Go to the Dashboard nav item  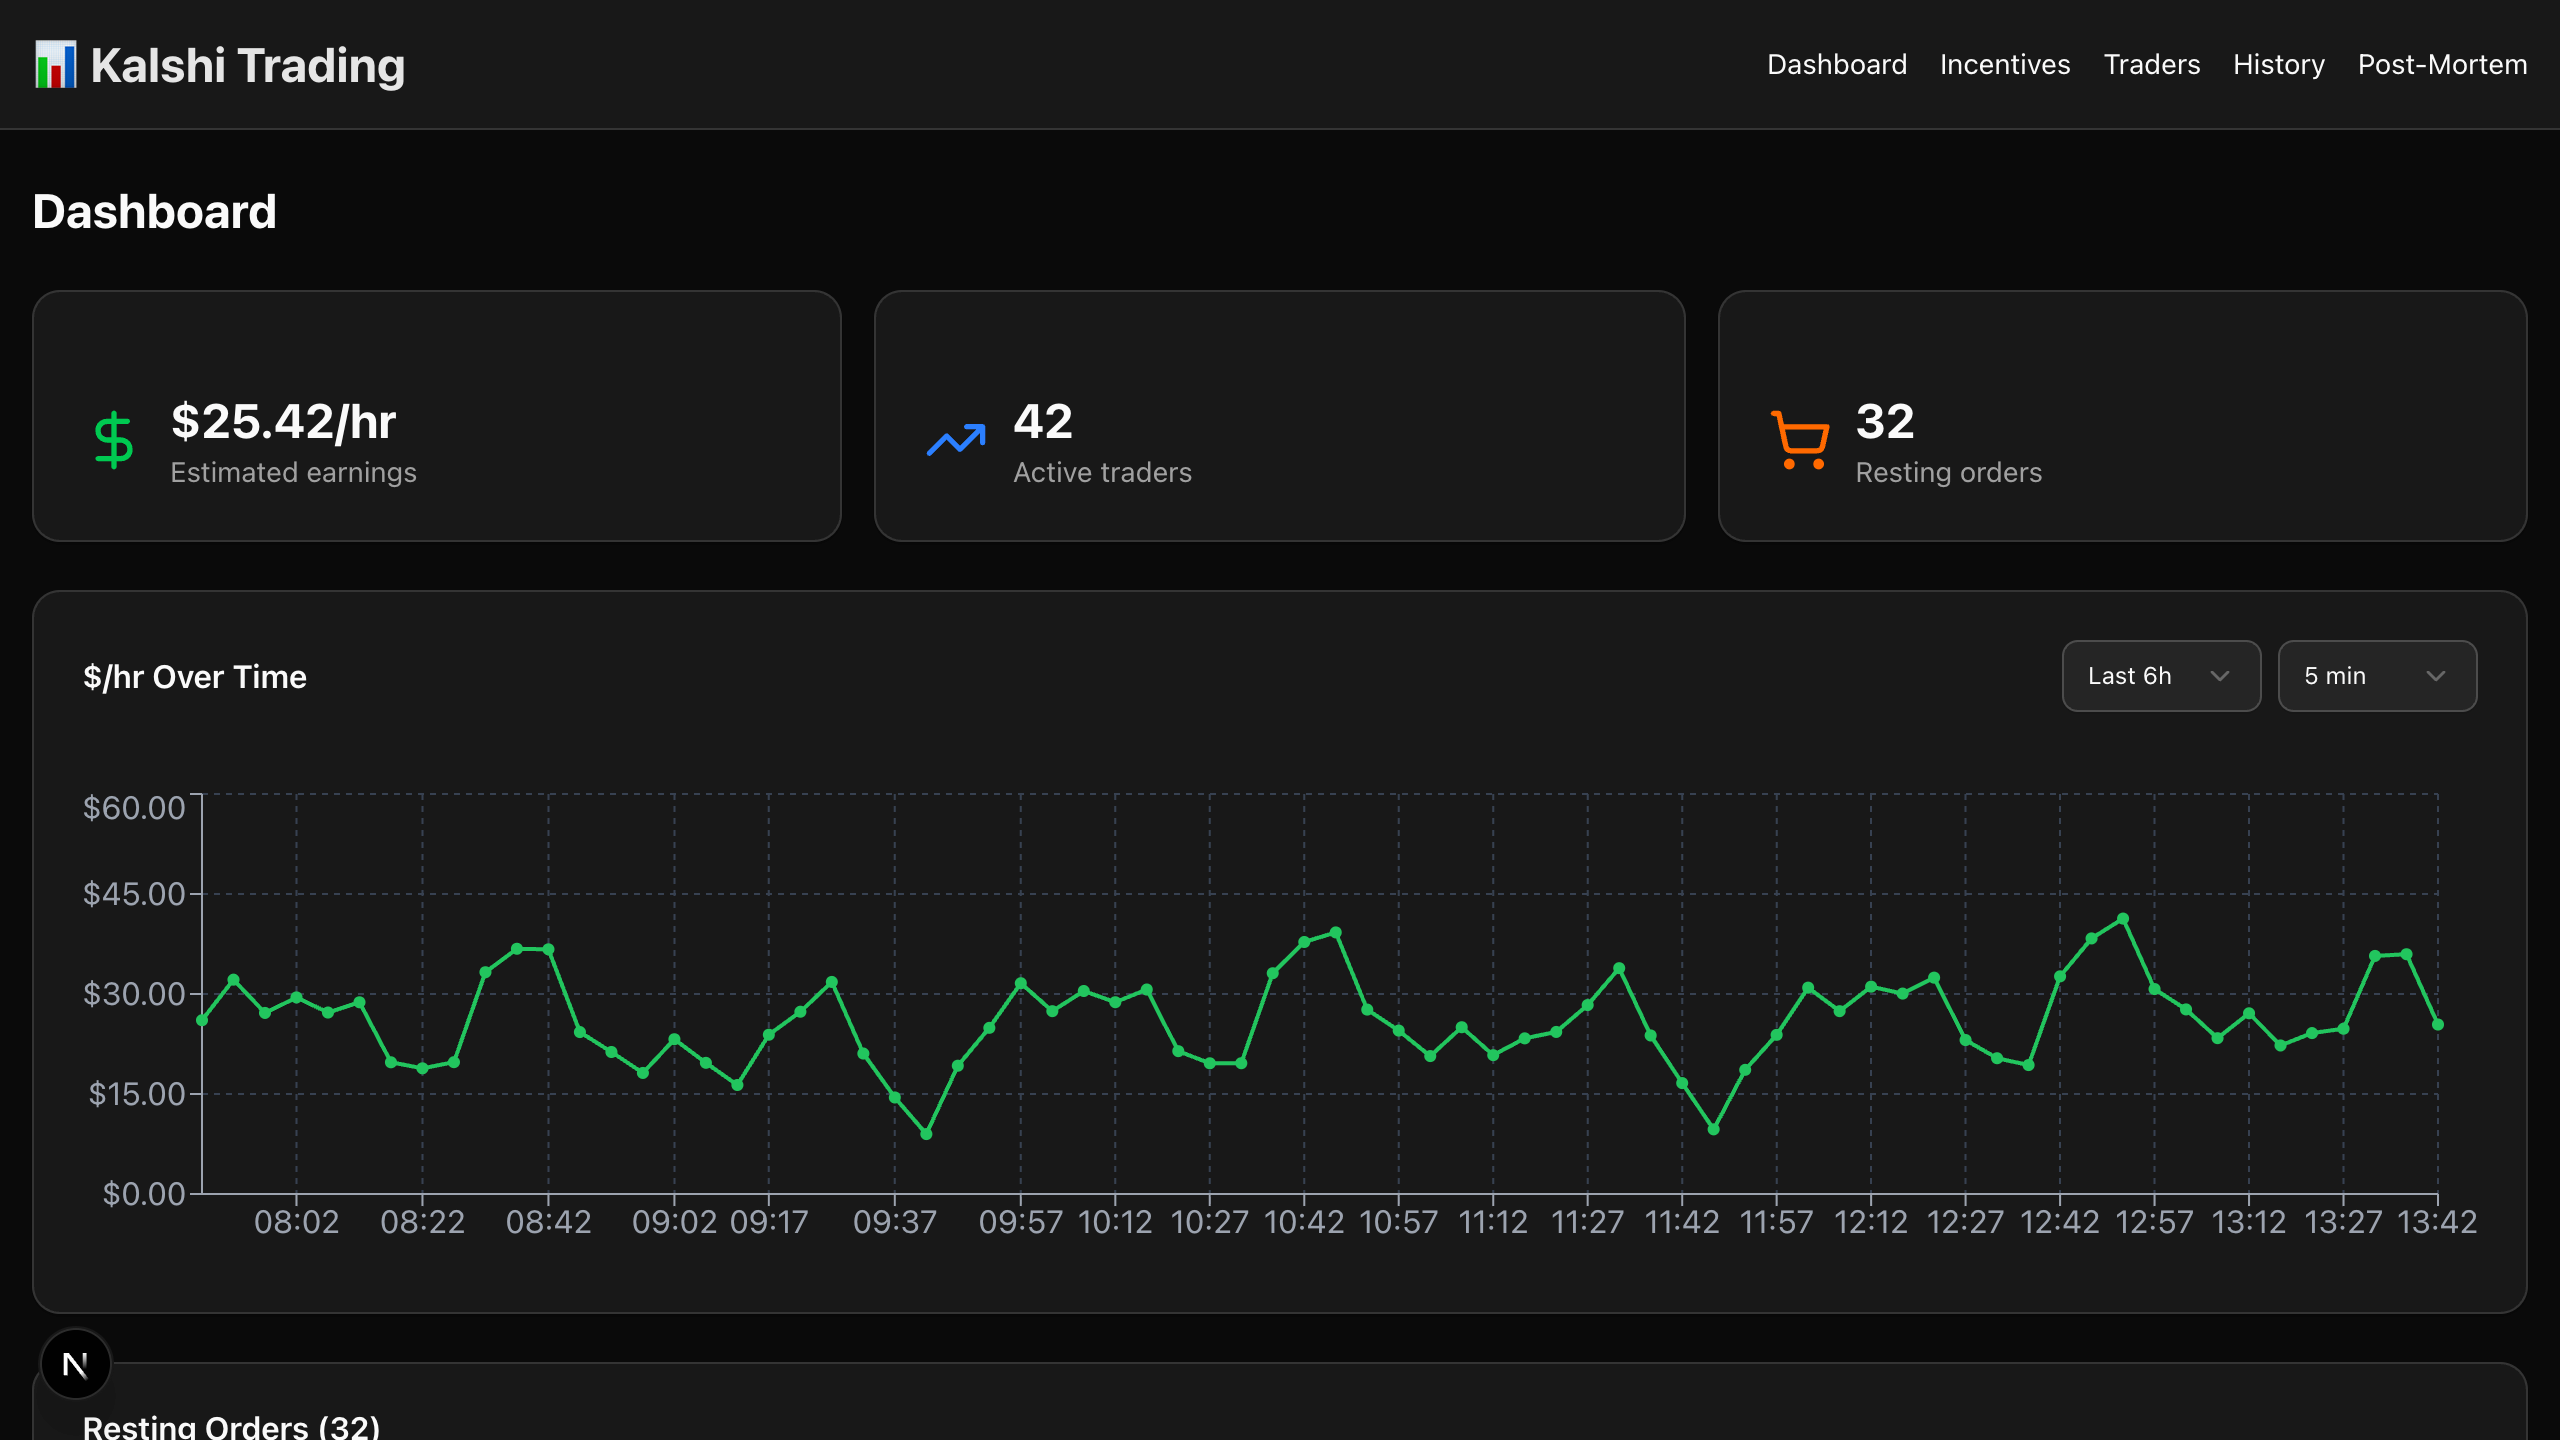[x=1836, y=65]
